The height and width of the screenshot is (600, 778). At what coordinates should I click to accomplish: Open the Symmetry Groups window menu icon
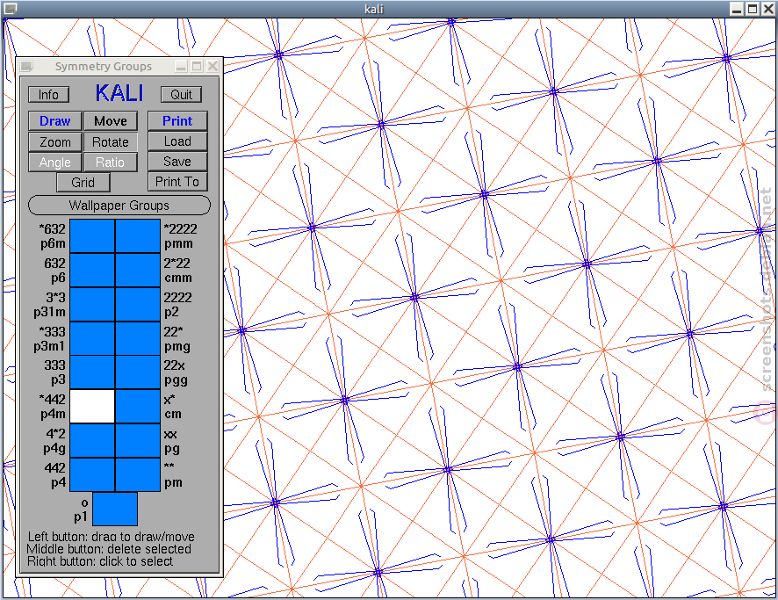tap(26, 66)
